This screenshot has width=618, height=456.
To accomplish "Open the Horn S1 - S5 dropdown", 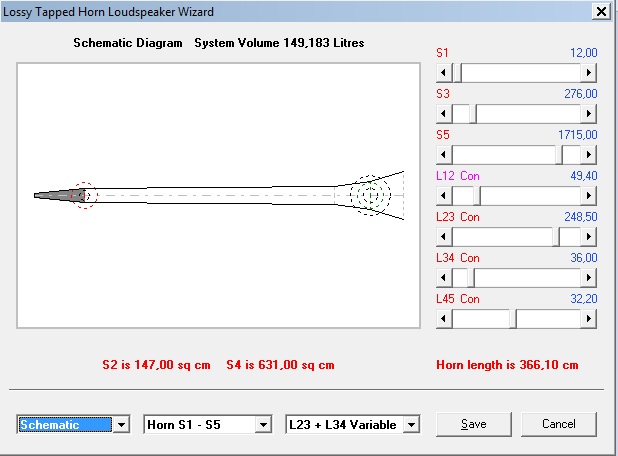I will (263, 425).
